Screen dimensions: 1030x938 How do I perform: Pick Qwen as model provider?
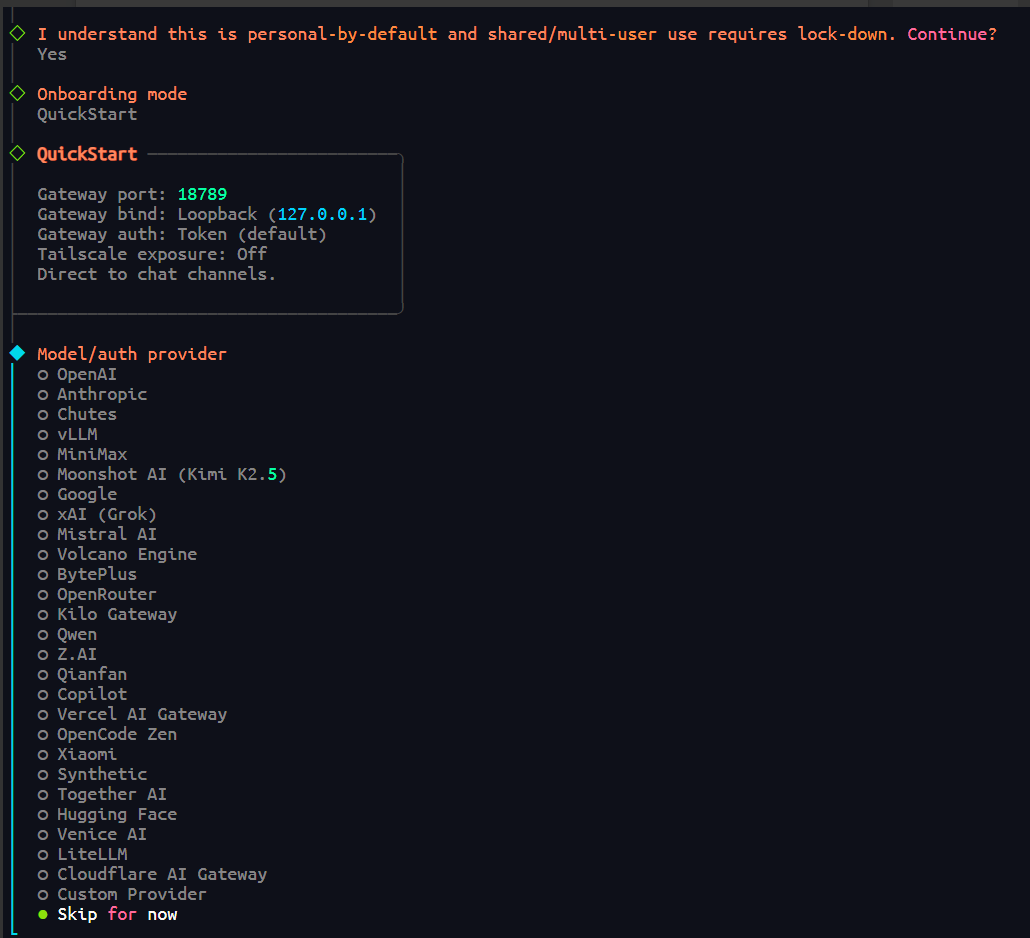[67, 635]
